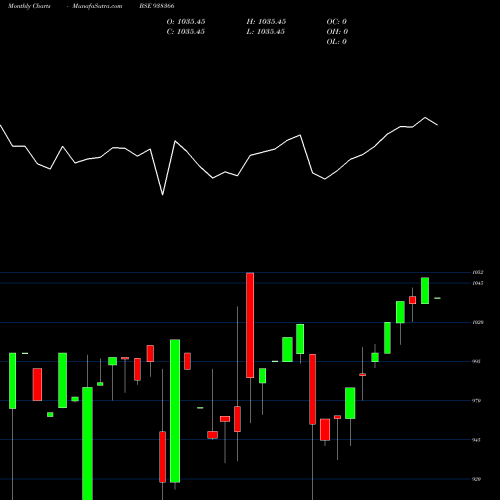This screenshot has height=500, width=500.
Task: Click the high value 'H: 1035.45'
Action: pyautogui.click(x=266, y=22)
